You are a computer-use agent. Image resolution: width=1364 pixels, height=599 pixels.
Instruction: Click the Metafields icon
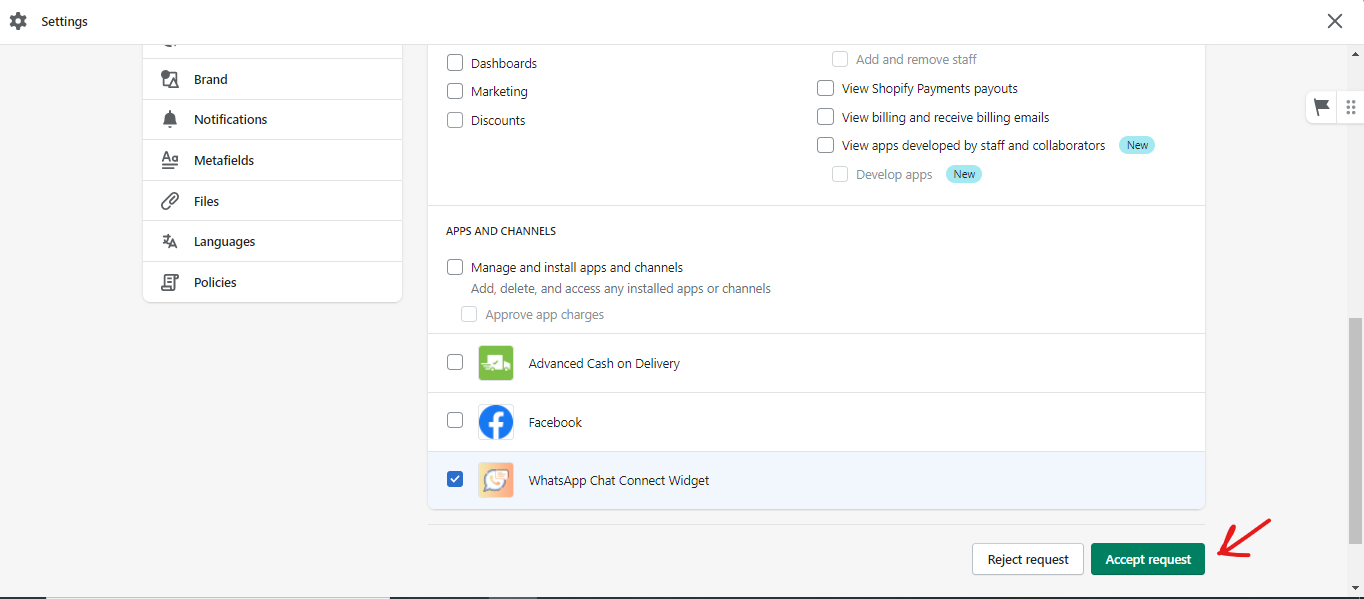click(x=170, y=160)
